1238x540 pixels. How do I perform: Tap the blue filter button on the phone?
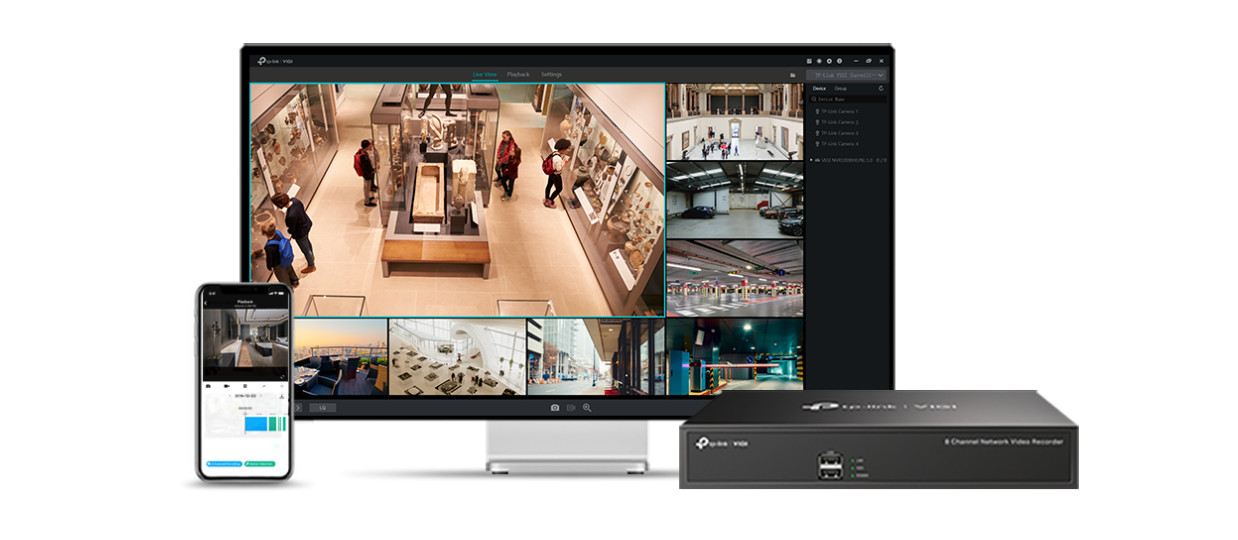224,464
